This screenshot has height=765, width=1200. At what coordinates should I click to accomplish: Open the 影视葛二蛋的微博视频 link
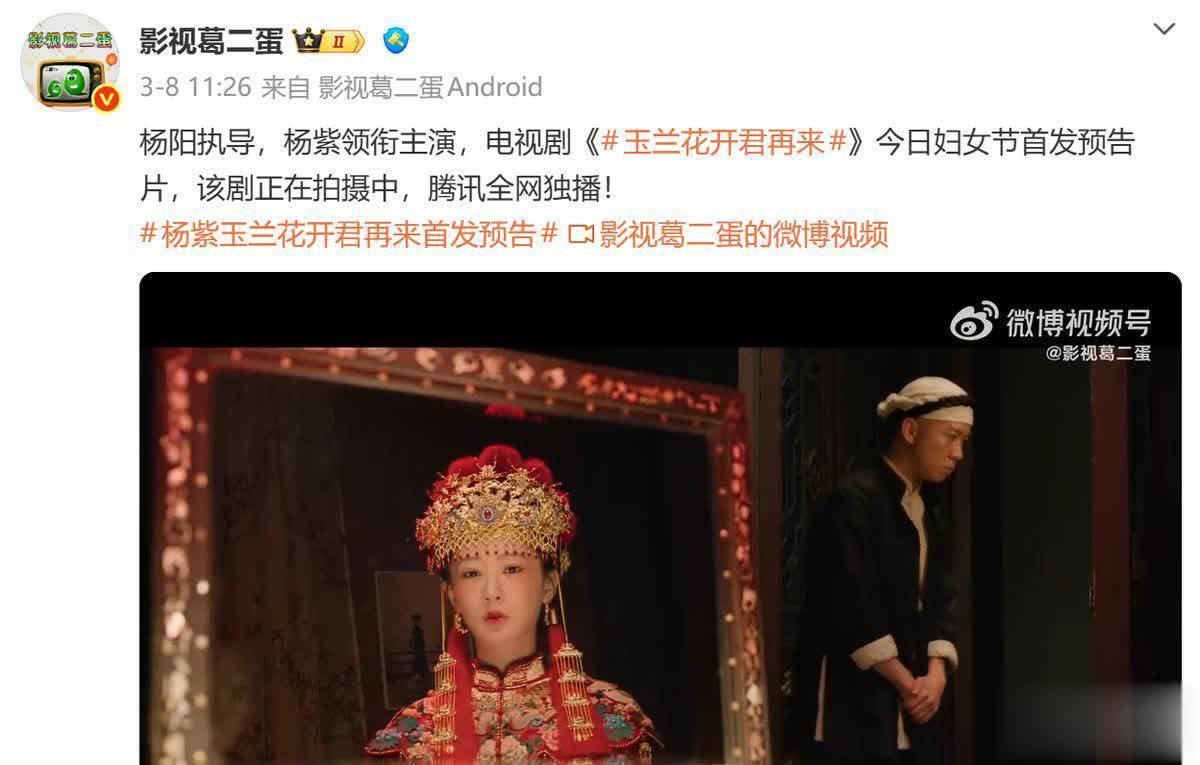click(743, 234)
